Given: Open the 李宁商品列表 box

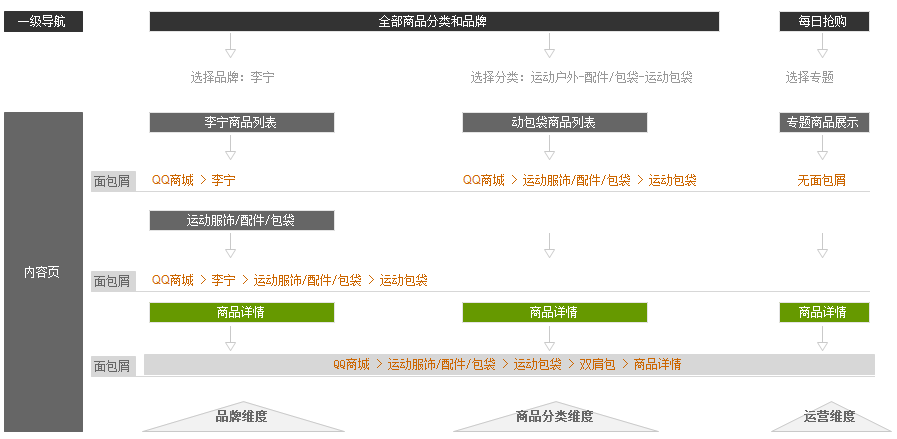Looking at the screenshot, I should [241, 122].
